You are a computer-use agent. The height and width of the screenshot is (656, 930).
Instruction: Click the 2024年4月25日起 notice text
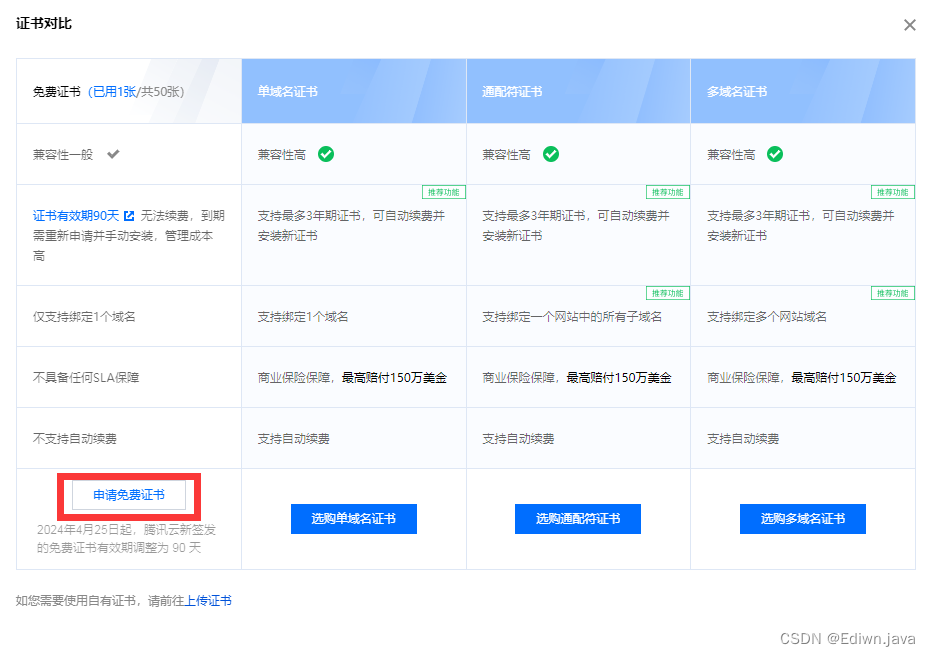click(x=126, y=538)
